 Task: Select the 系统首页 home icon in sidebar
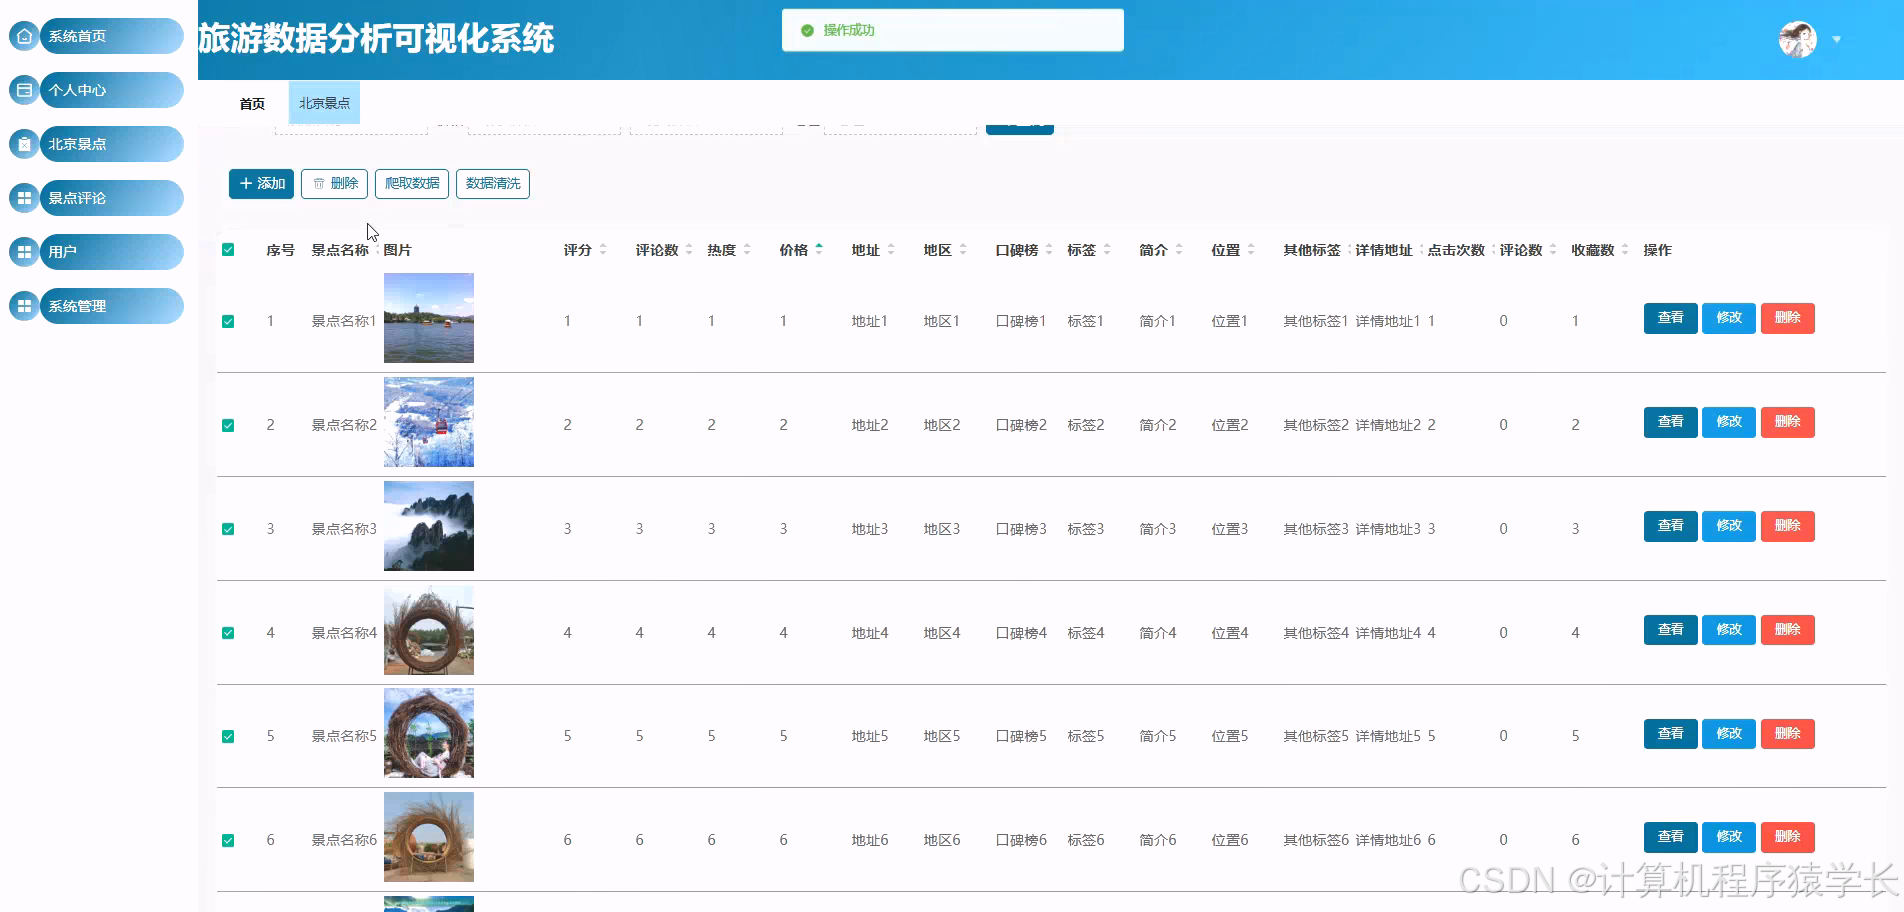[23, 35]
